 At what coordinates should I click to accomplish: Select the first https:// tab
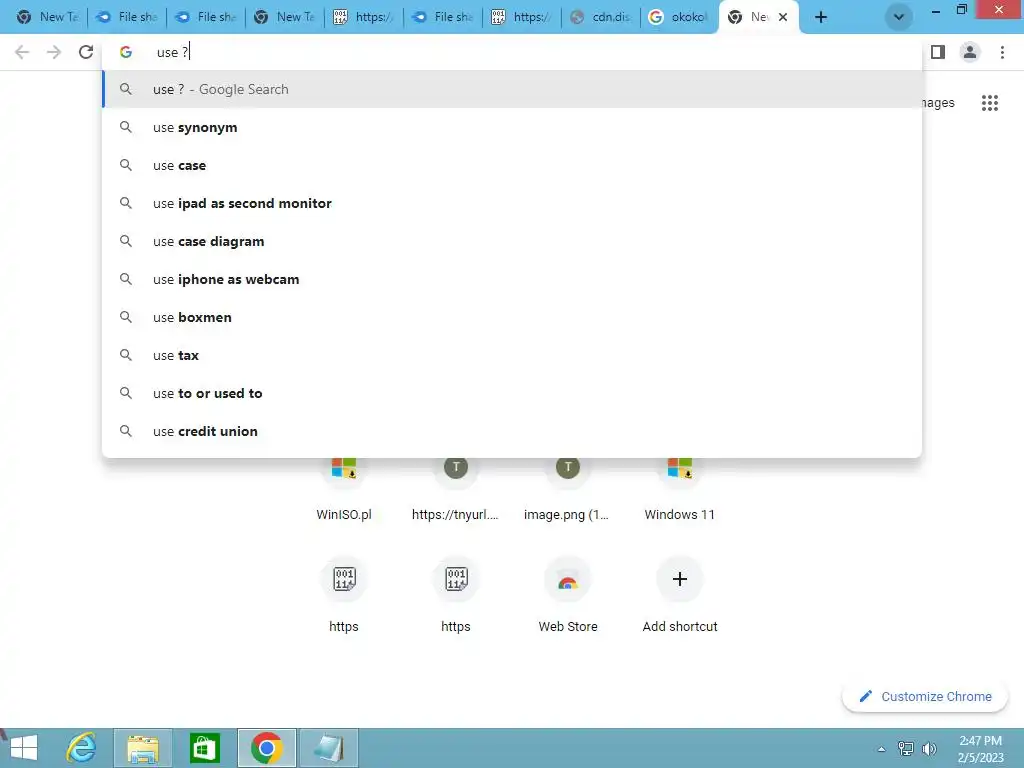tap(364, 17)
